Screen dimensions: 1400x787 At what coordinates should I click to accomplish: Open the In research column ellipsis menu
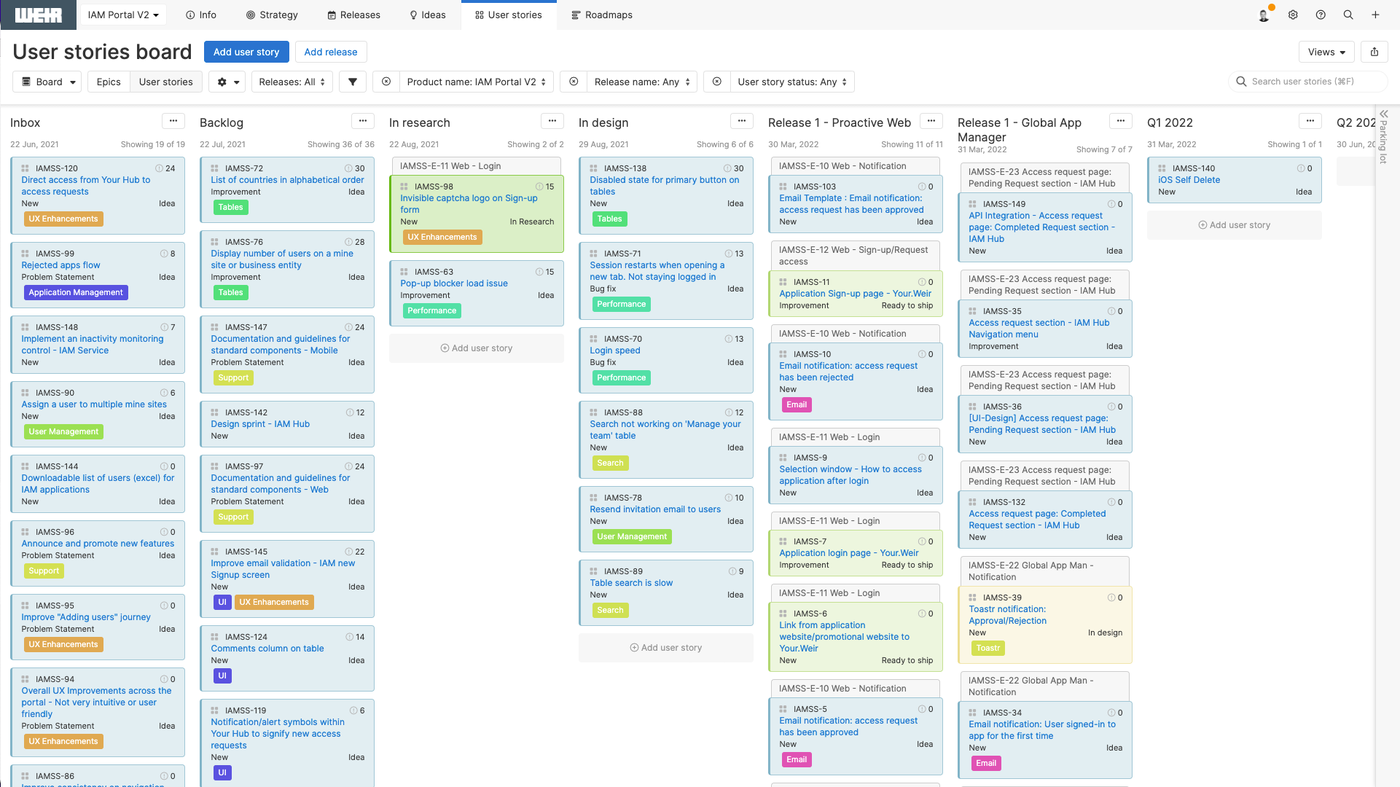(x=552, y=121)
